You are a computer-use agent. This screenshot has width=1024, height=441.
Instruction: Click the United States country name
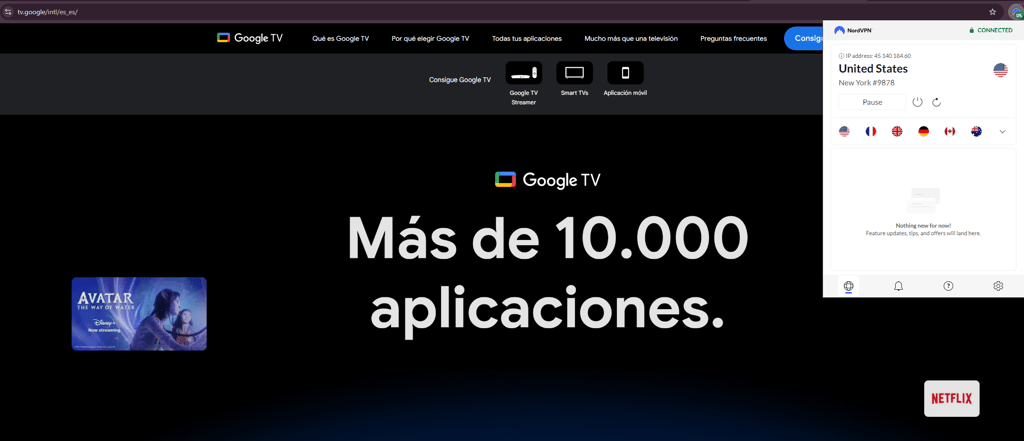coord(872,69)
